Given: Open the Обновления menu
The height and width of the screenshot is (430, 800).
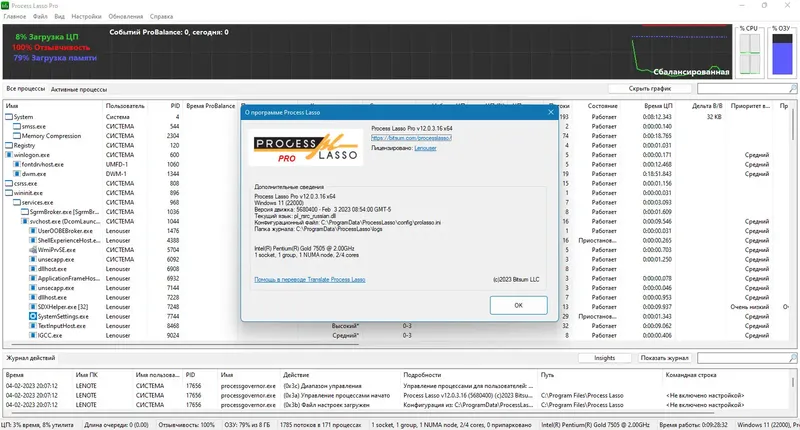Looking at the screenshot, I should [x=126, y=16].
